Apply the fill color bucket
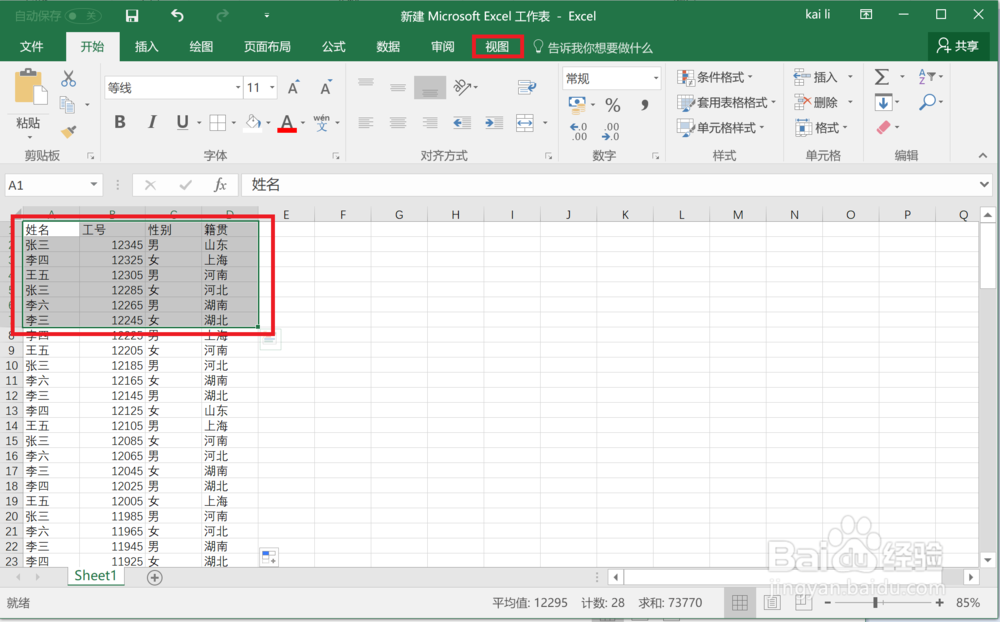The width and height of the screenshot is (1000, 622). tap(253, 122)
